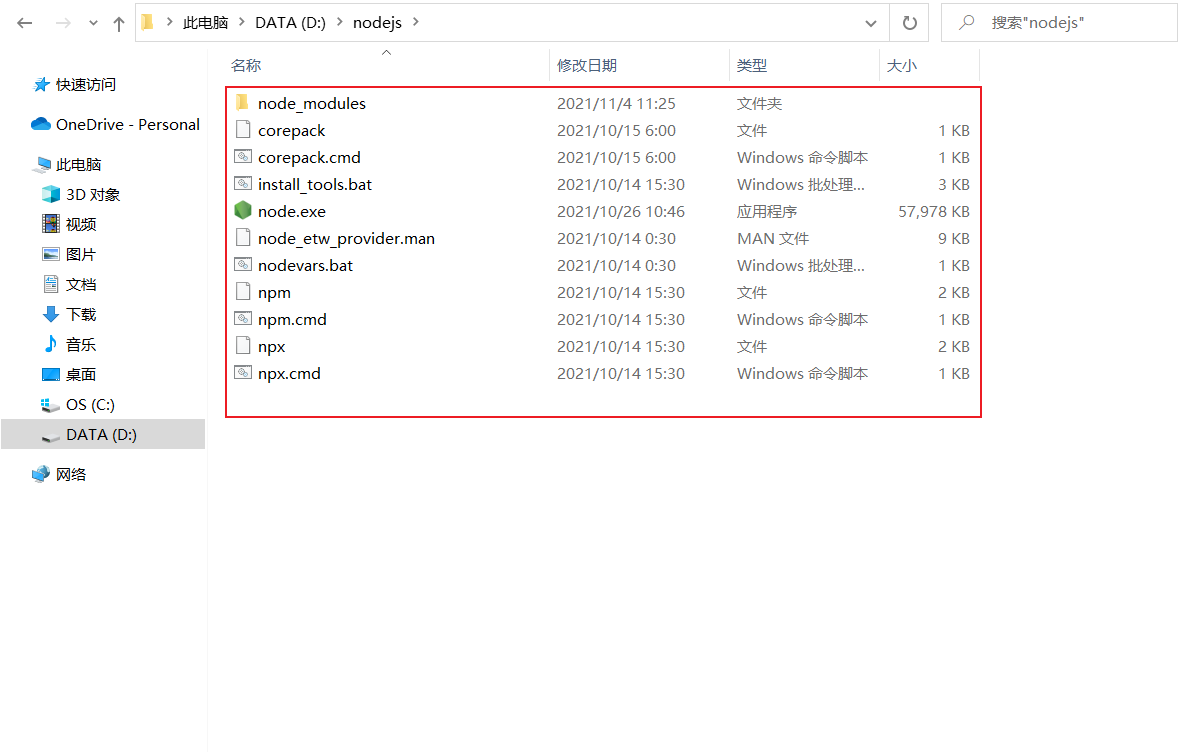
Task: Go up one folder level
Action: (118, 23)
